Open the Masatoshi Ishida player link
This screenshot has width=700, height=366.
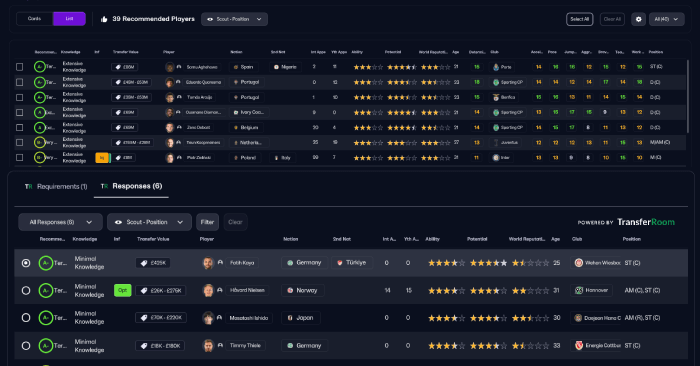pos(249,318)
